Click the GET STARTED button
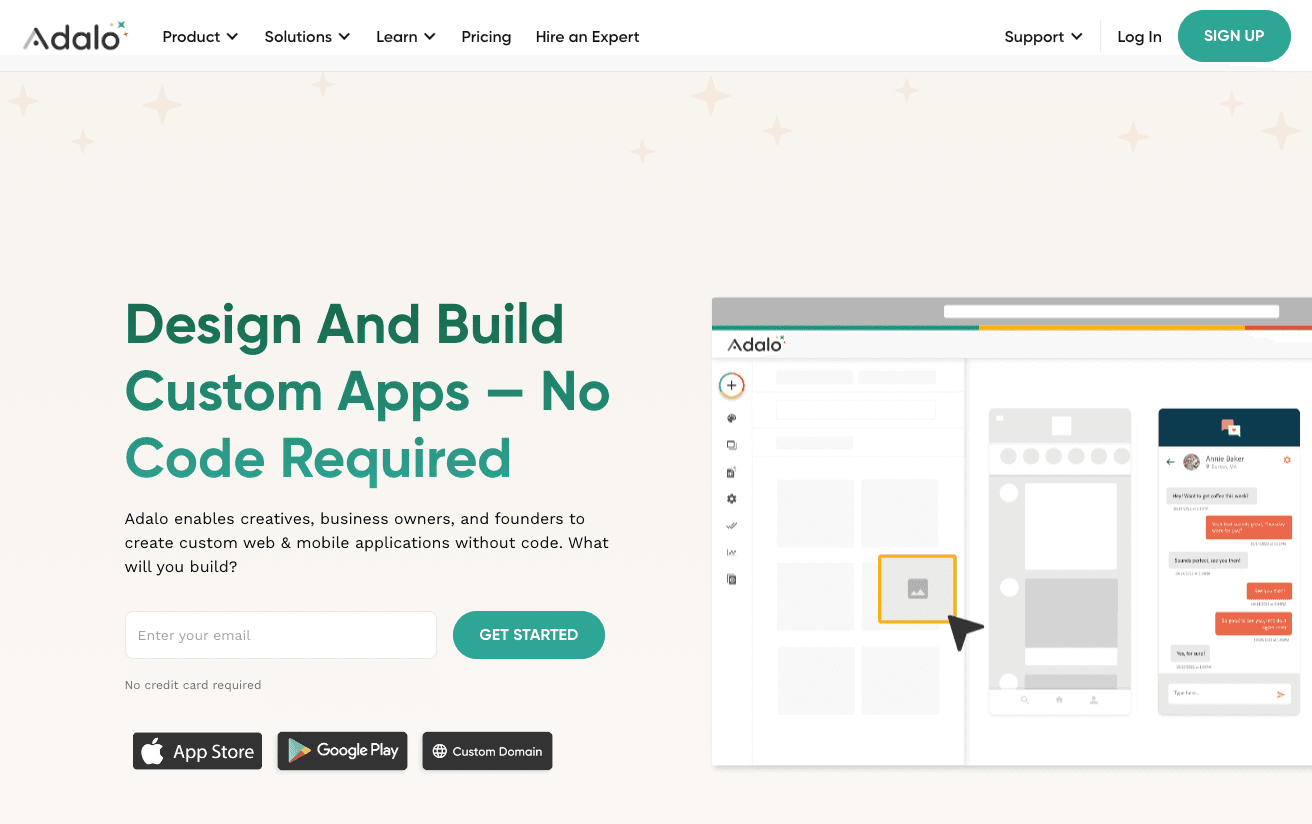Image resolution: width=1312 pixels, height=824 pixels. coord(529,635)
